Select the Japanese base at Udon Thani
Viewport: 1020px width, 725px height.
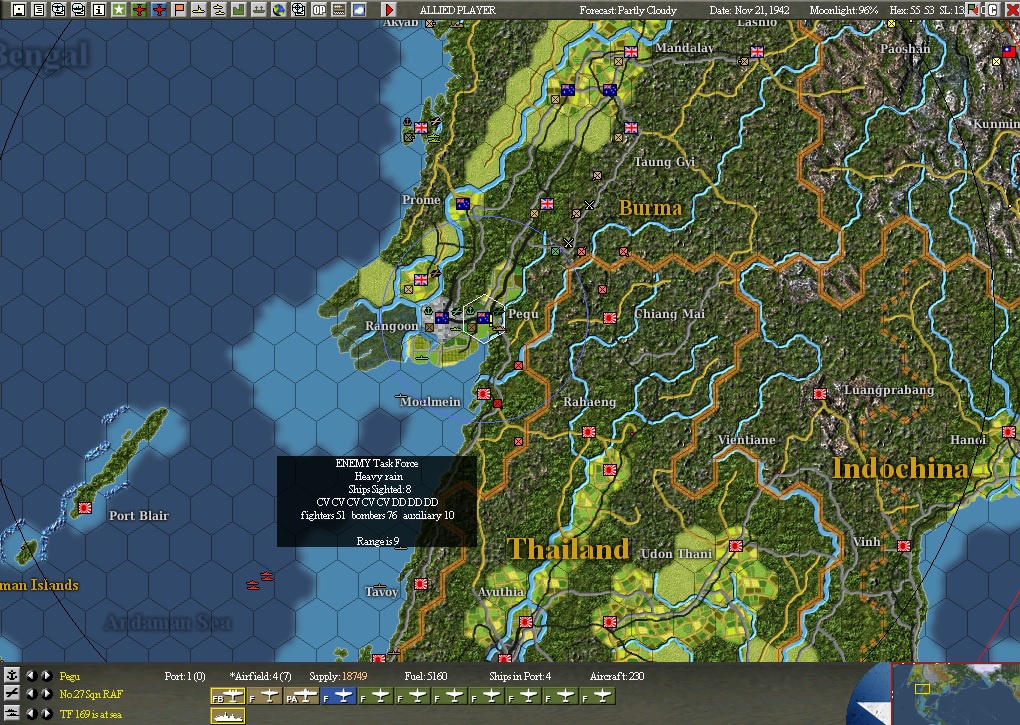[736, 546]
